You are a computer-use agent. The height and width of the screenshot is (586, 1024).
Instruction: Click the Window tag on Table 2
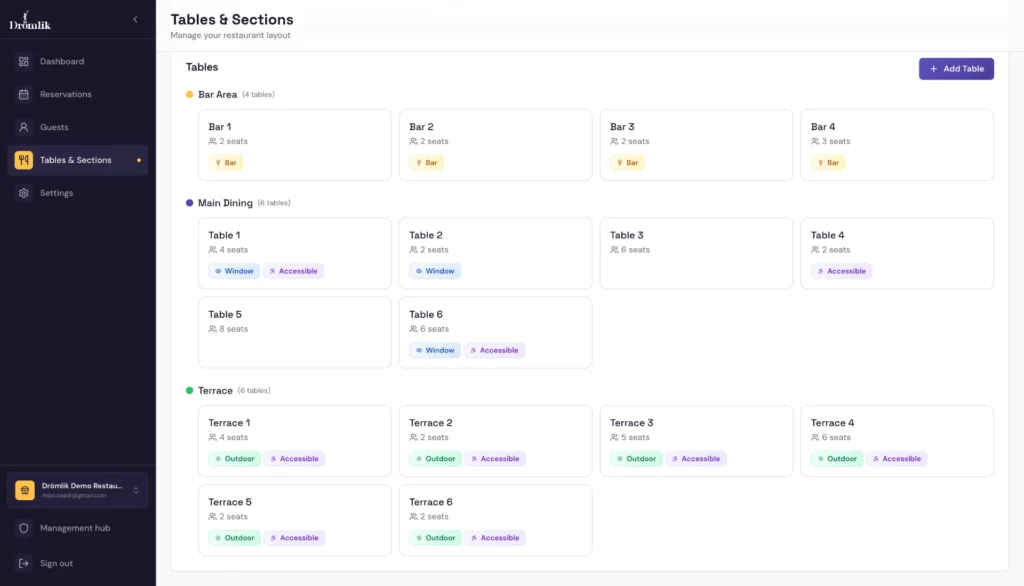[435, 271]
